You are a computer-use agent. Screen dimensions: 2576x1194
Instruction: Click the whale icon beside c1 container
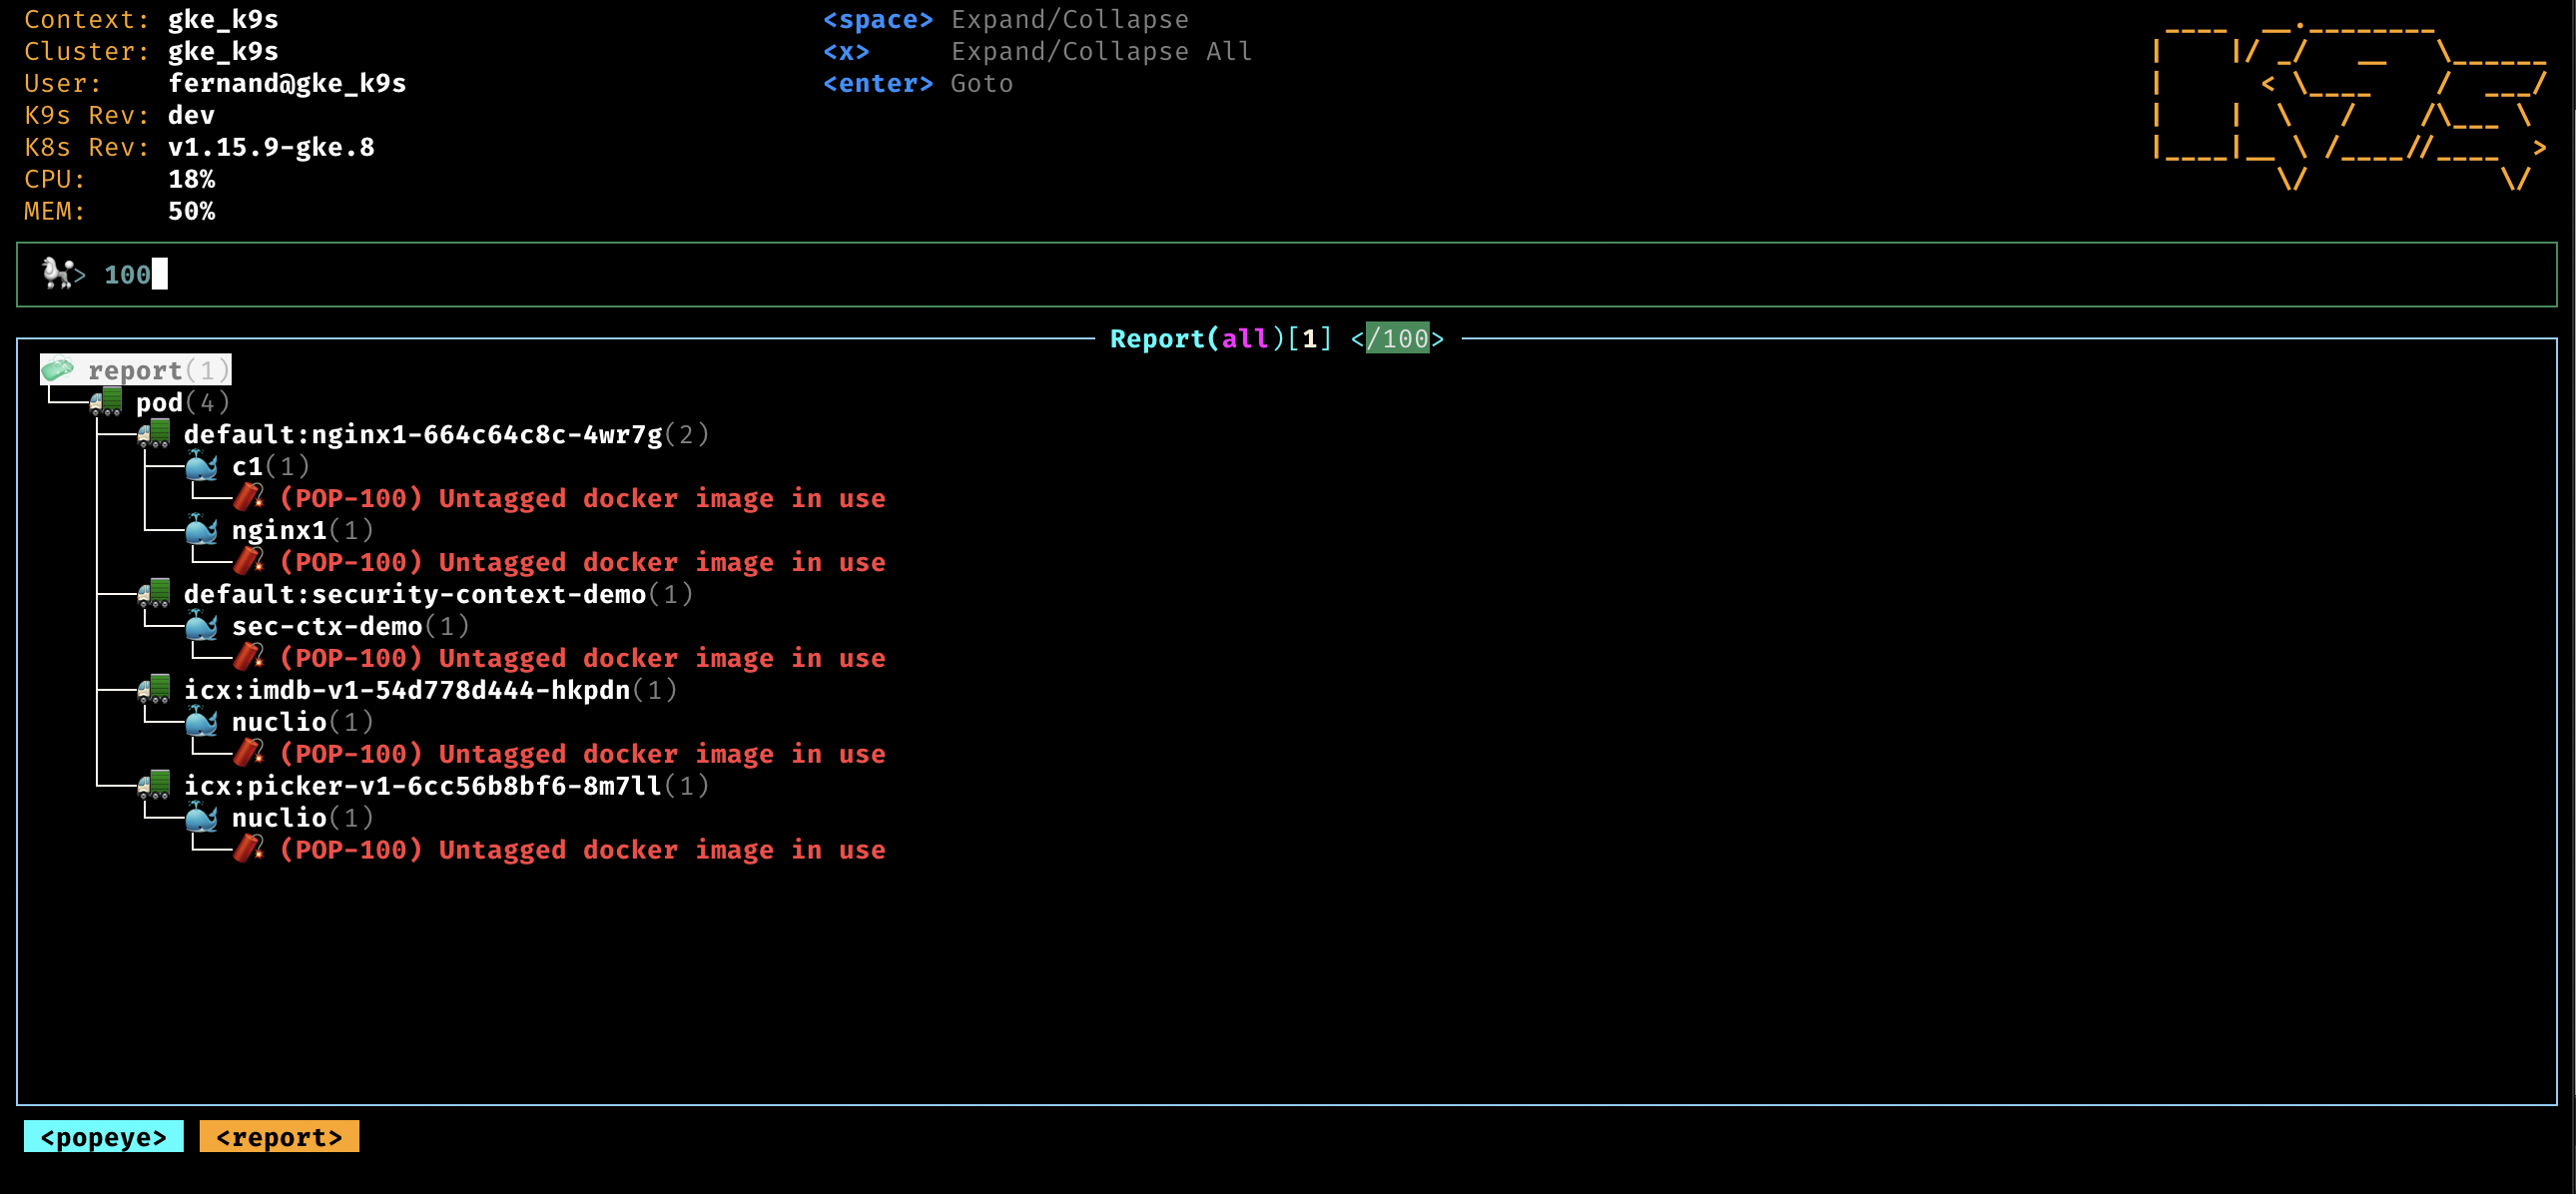pyautogui.click(x=202, y=466)
